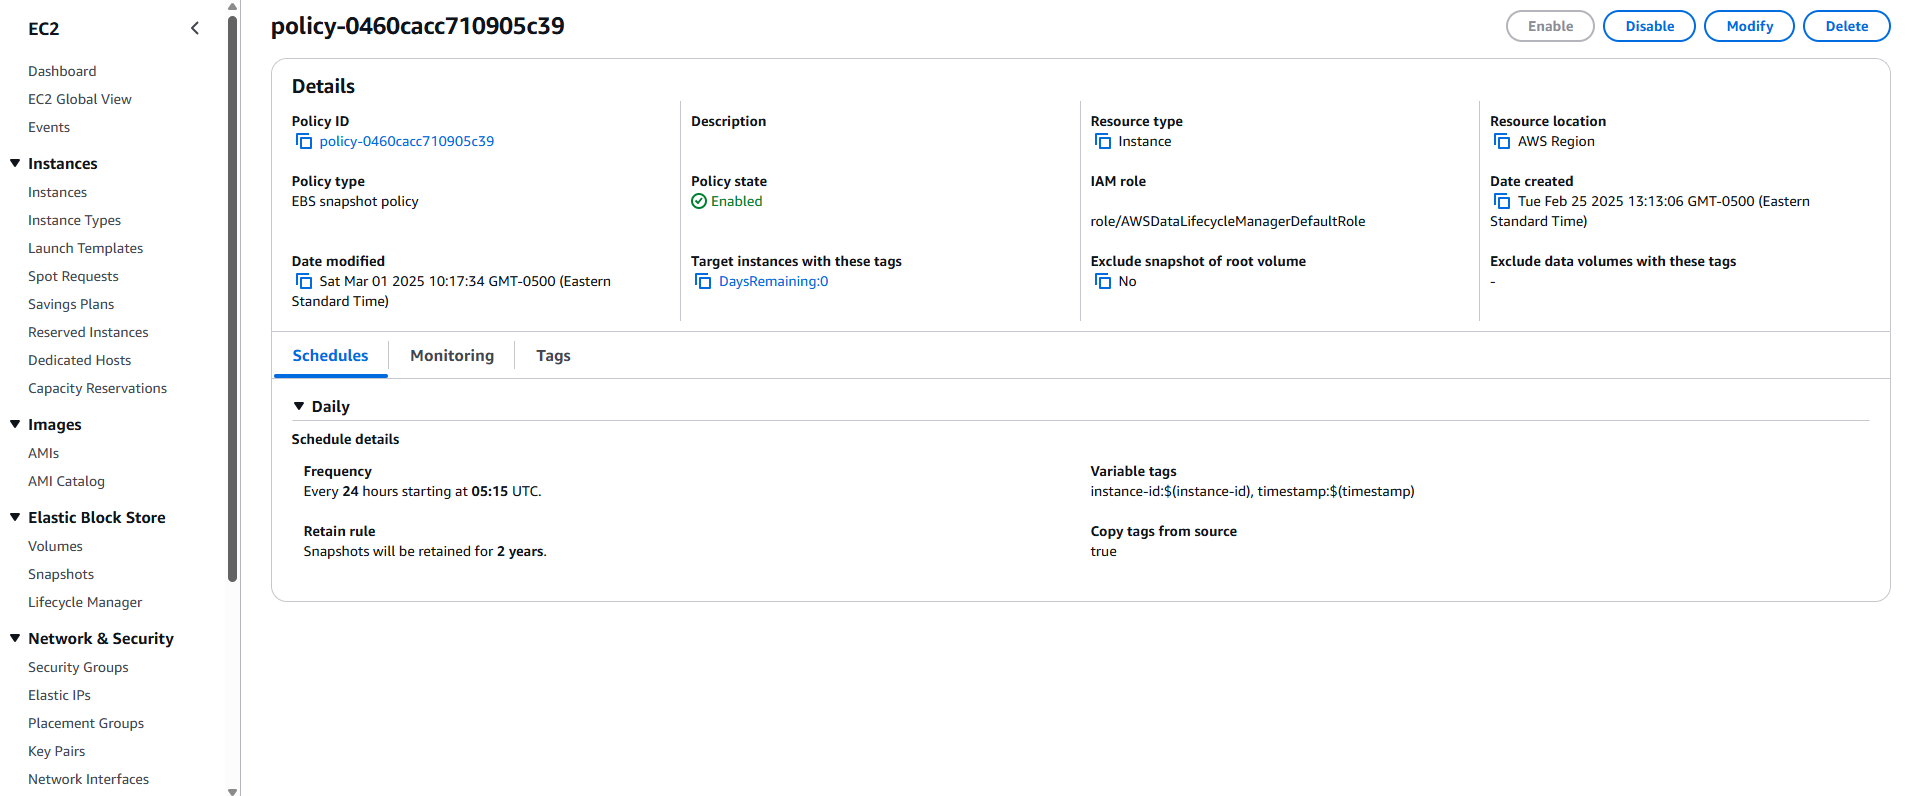Screen dimensions: 1917x796
Task: Open Savings Plans page
Action: pyautogui.click(x=71, y=304)
